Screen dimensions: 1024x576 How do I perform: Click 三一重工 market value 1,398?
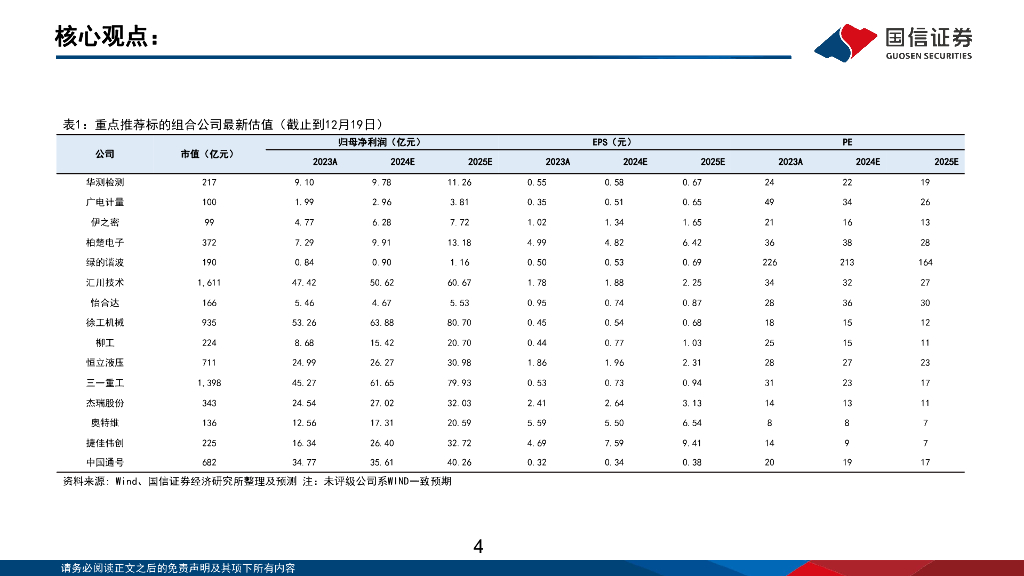[209, 383]
